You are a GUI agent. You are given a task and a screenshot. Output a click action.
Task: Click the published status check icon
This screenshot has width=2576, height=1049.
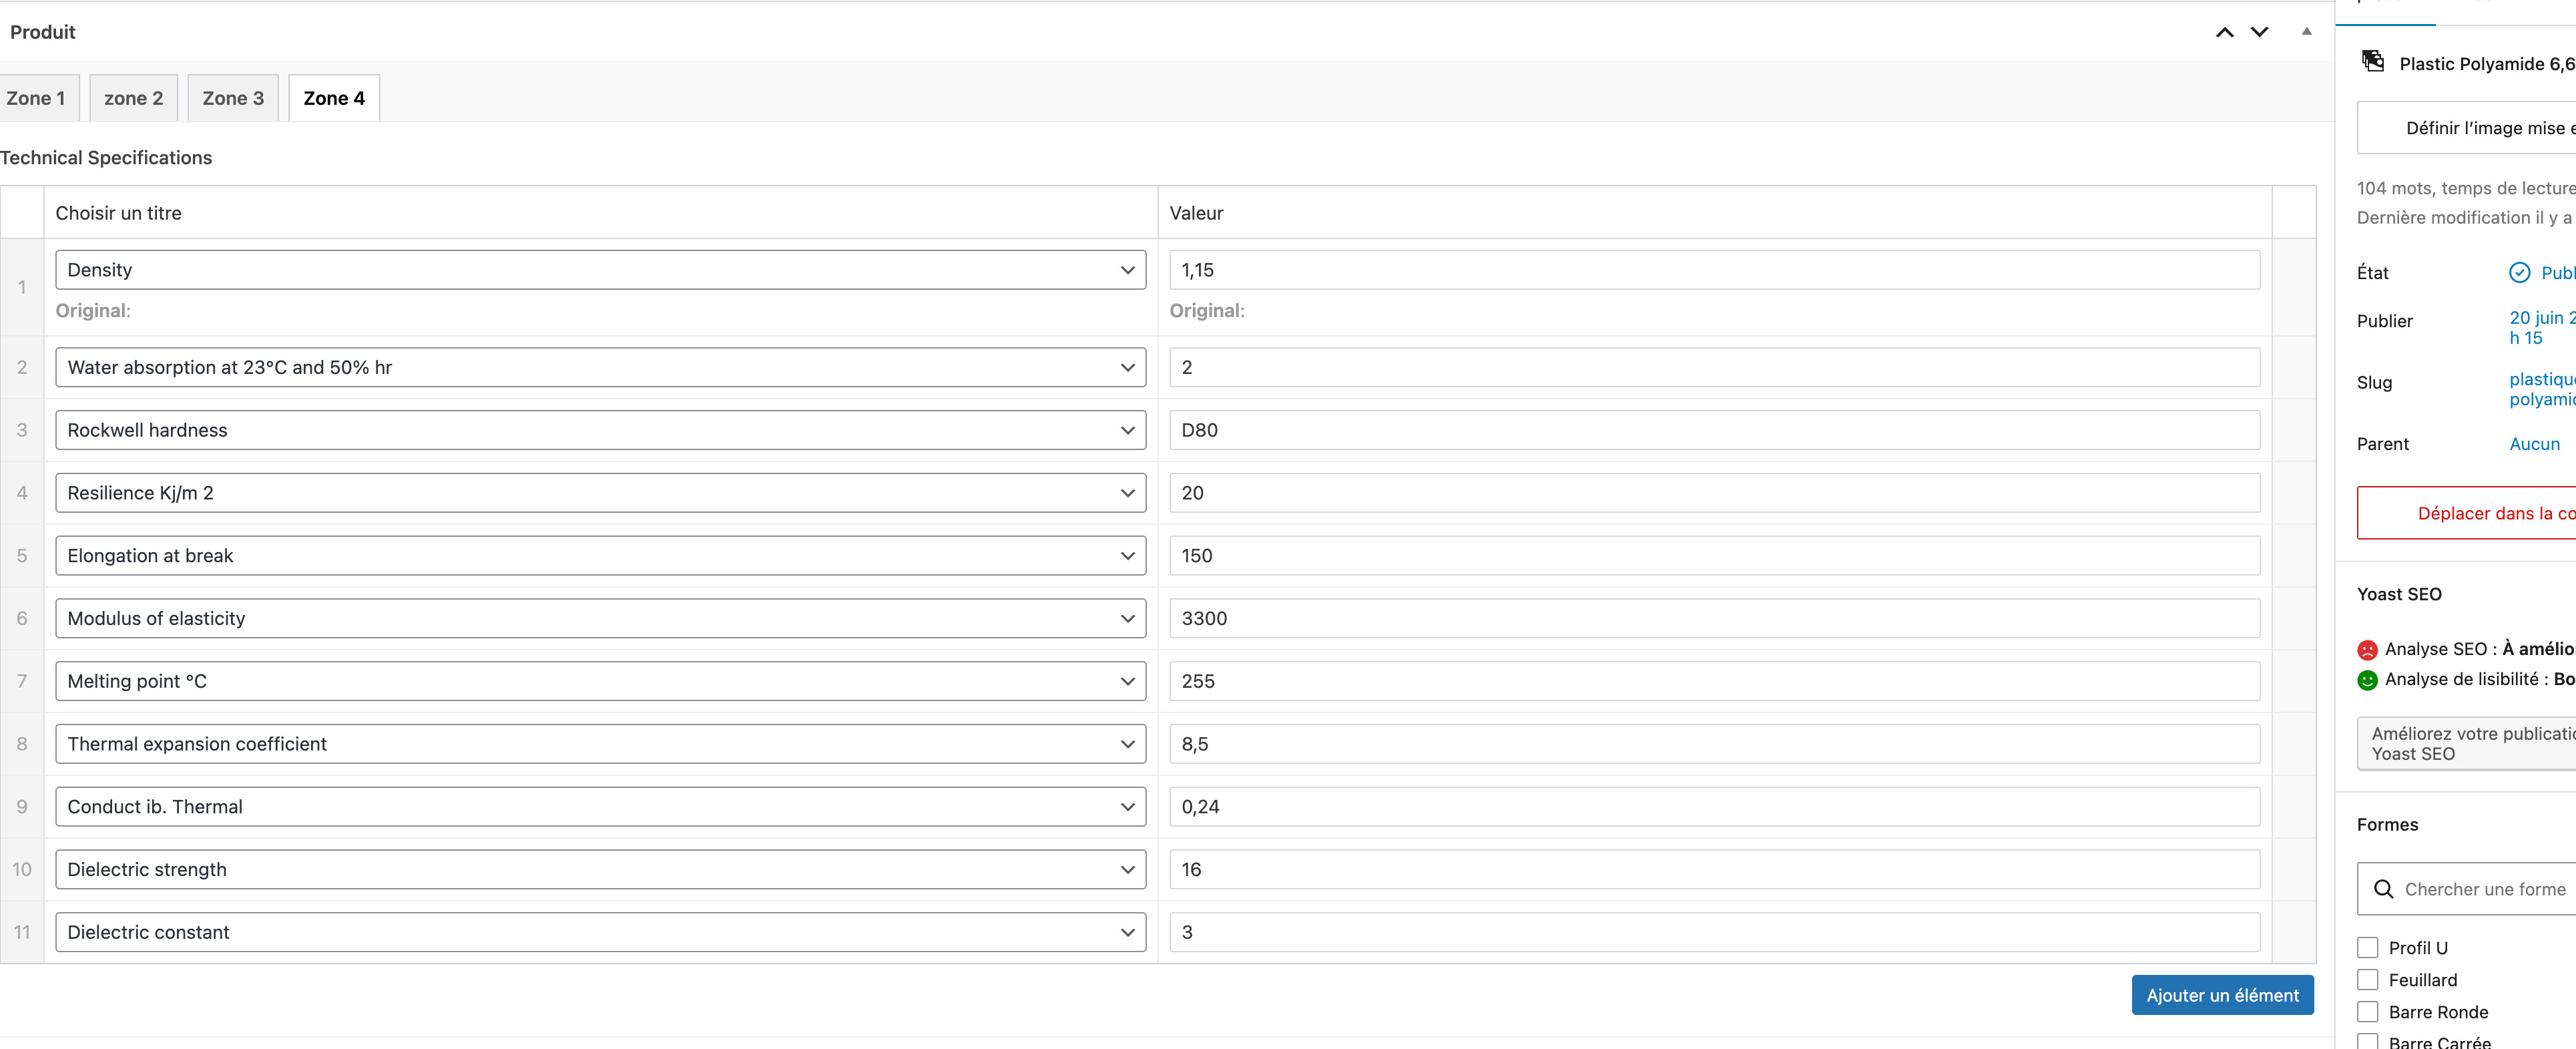2519,273
